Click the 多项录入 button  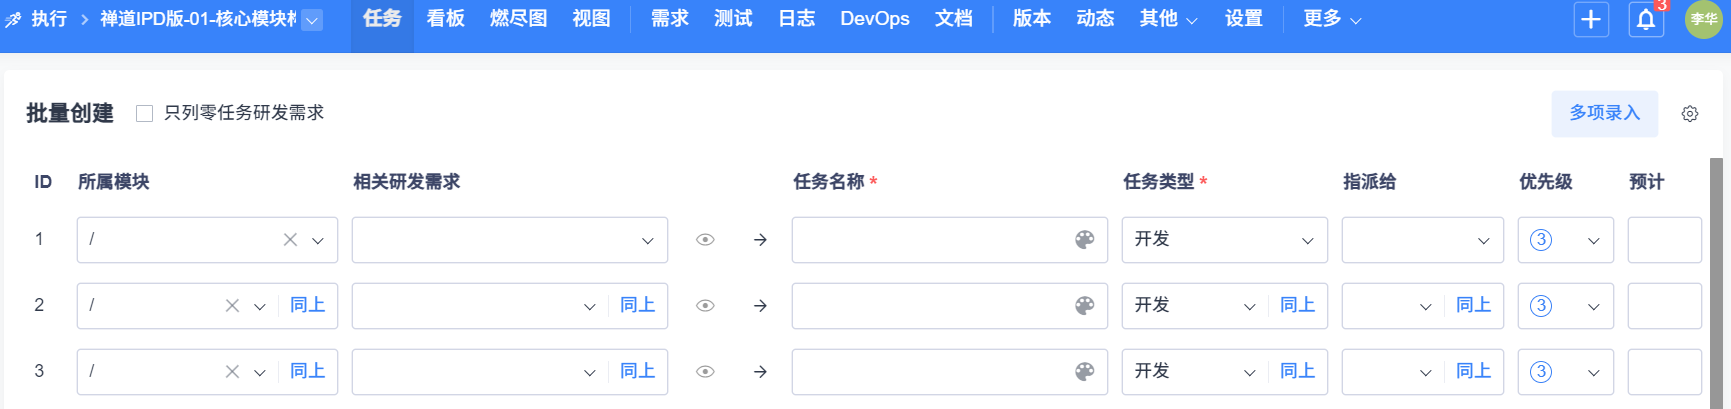[1604, 114]
